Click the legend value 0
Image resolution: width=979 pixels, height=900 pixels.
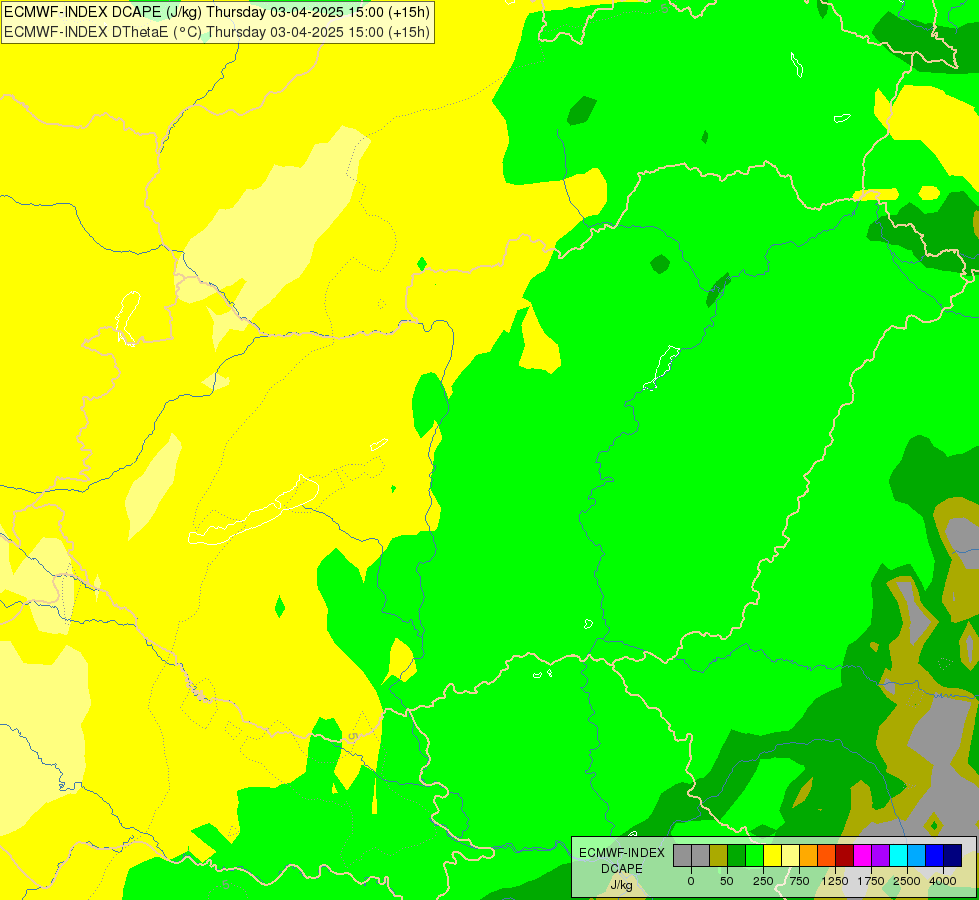[691, 881]
